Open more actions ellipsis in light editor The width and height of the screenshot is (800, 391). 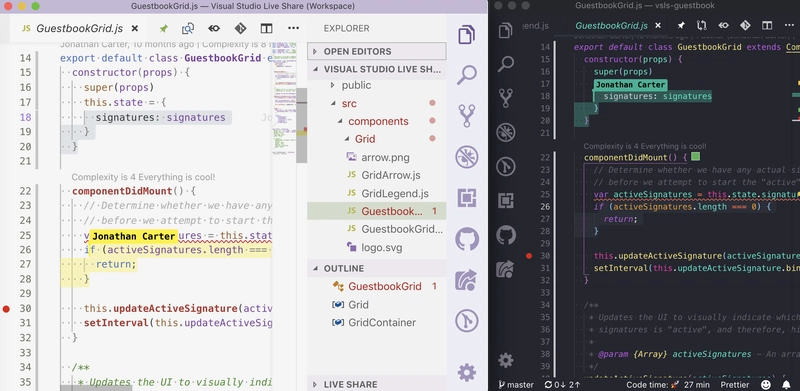click(x=293, y=29)
